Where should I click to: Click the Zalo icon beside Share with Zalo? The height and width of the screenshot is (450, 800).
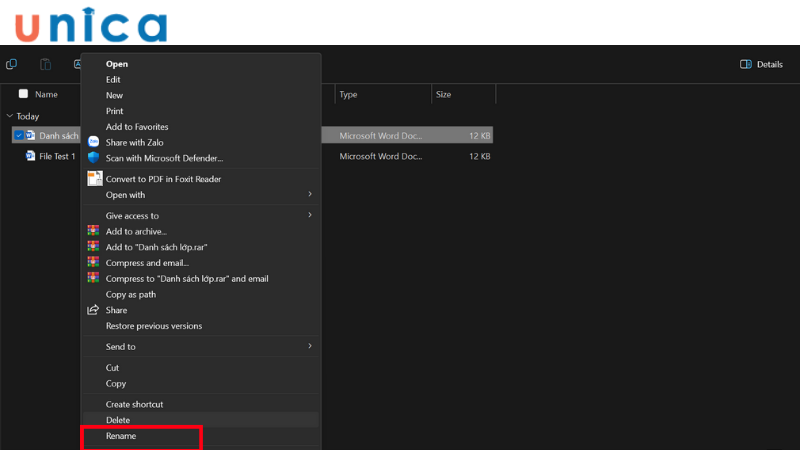94,142
